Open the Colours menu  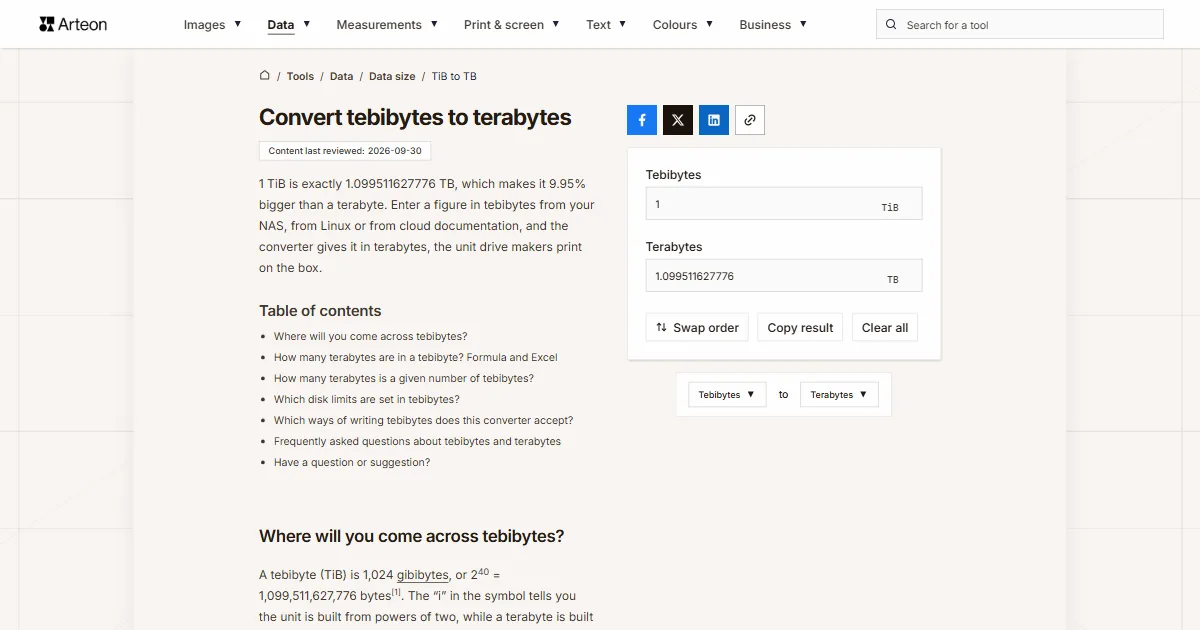click(x=683, y=25)
